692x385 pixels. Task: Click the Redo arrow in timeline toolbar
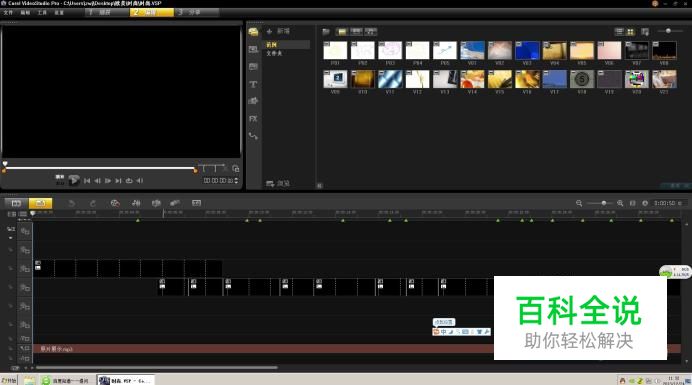93,203
